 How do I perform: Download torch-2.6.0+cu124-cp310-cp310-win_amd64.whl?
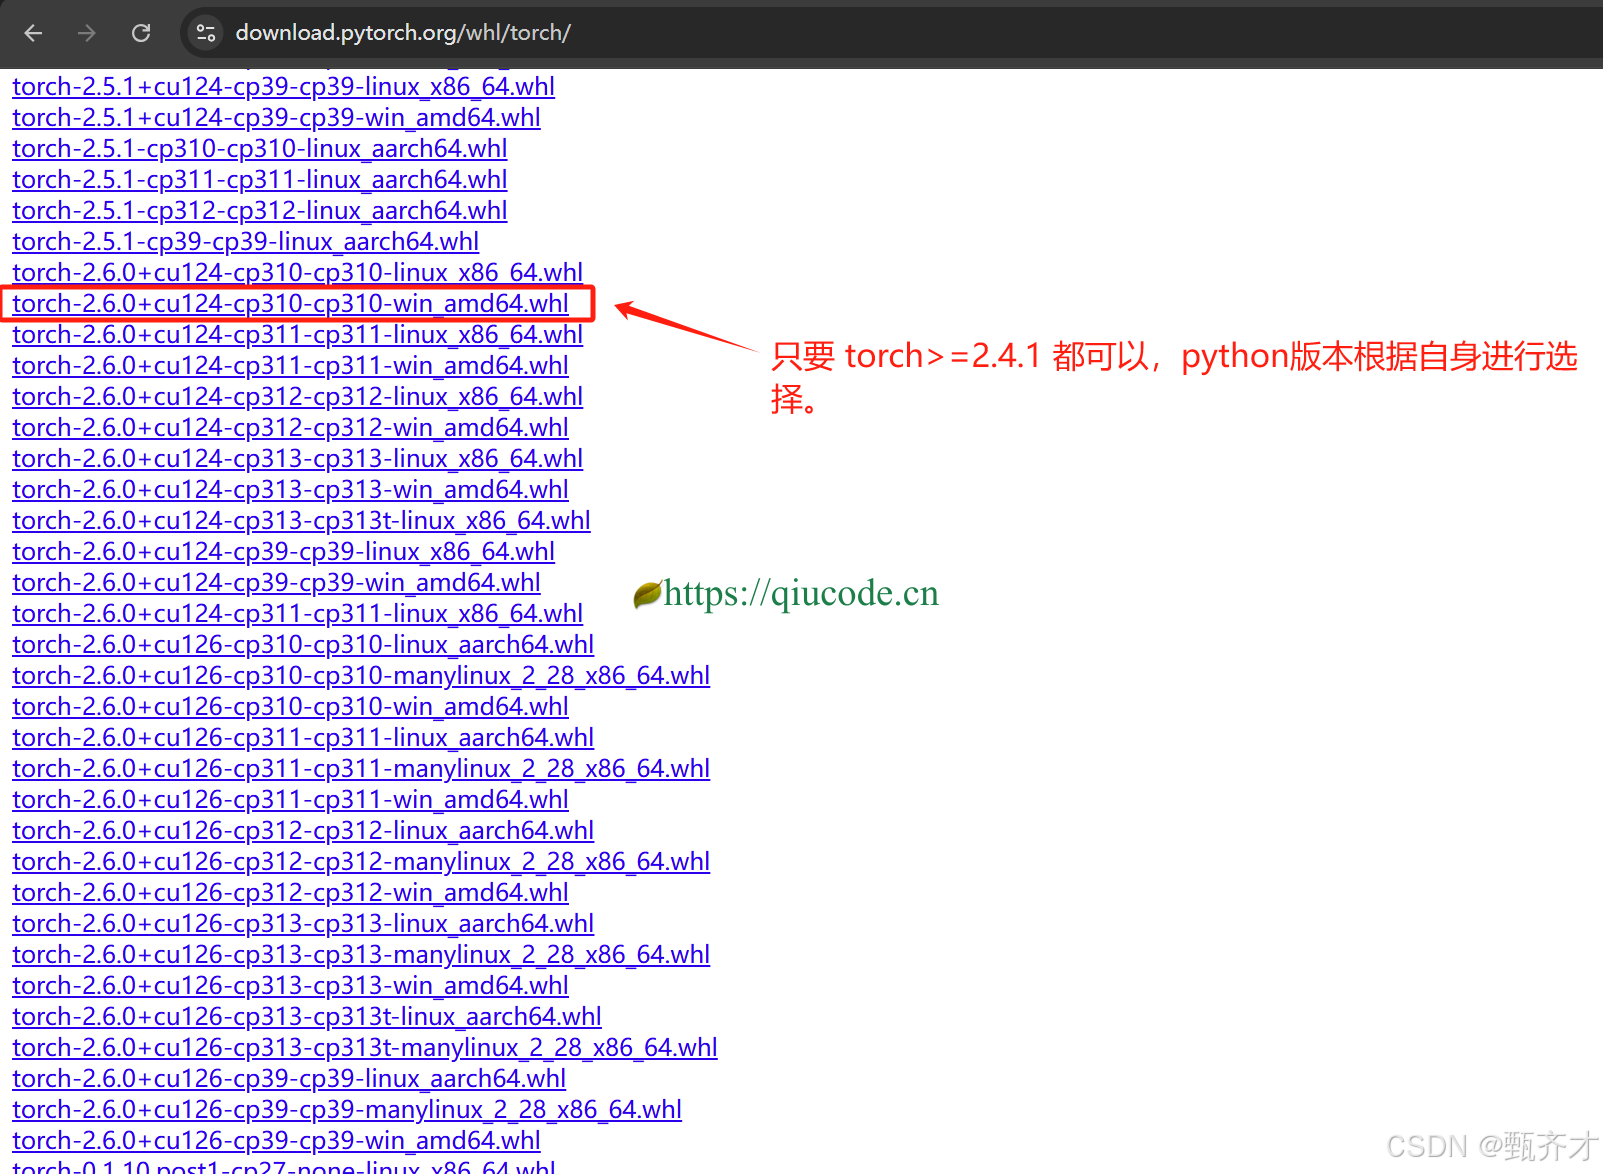tap(290, 304)
